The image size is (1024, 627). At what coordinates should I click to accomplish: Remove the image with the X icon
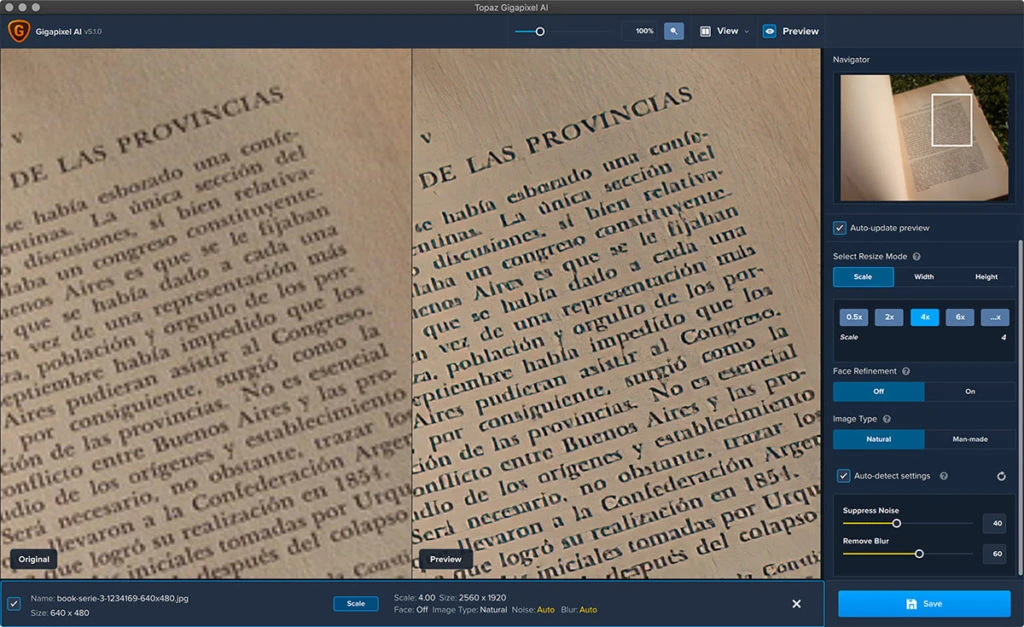pyautogui.click(x=796, y=604)
